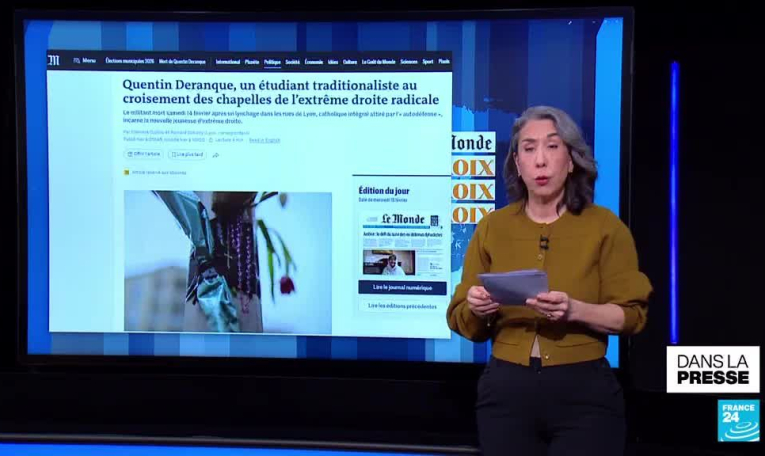Open the Le Monde front page thumbnail
The height and width of the screenshot is (456, 765).
click(x=403, y=244)
